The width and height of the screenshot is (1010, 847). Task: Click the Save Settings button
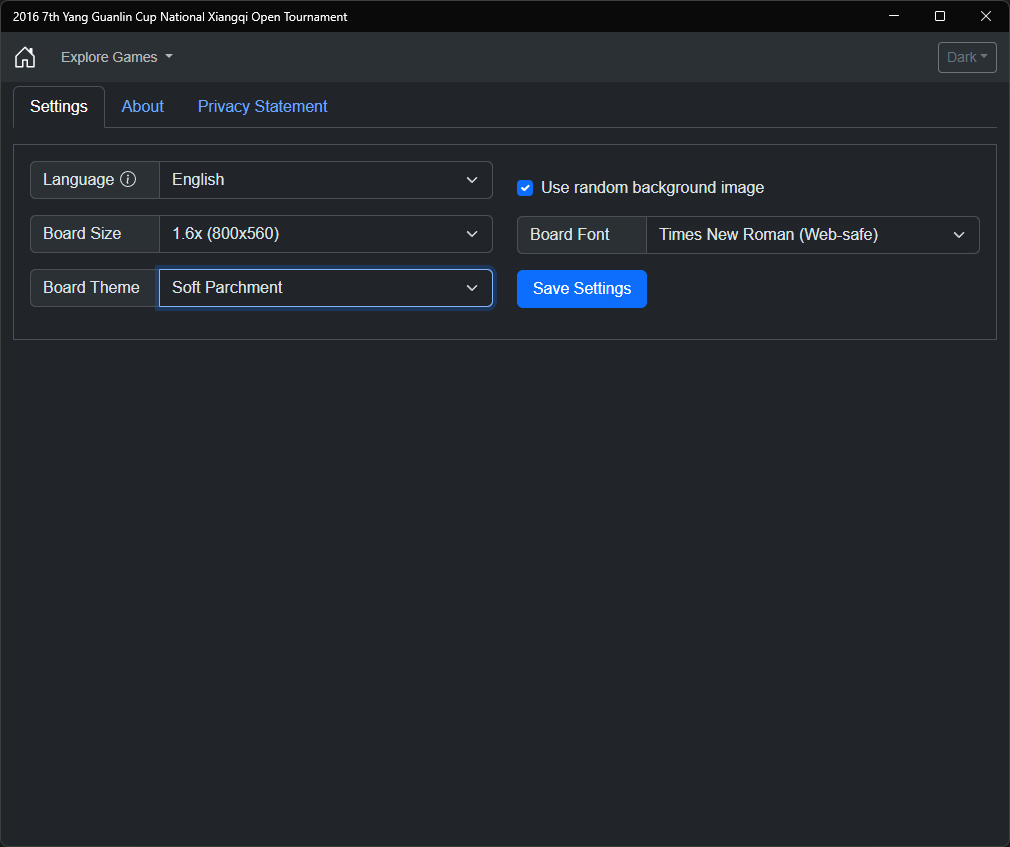tap(582, 289)
